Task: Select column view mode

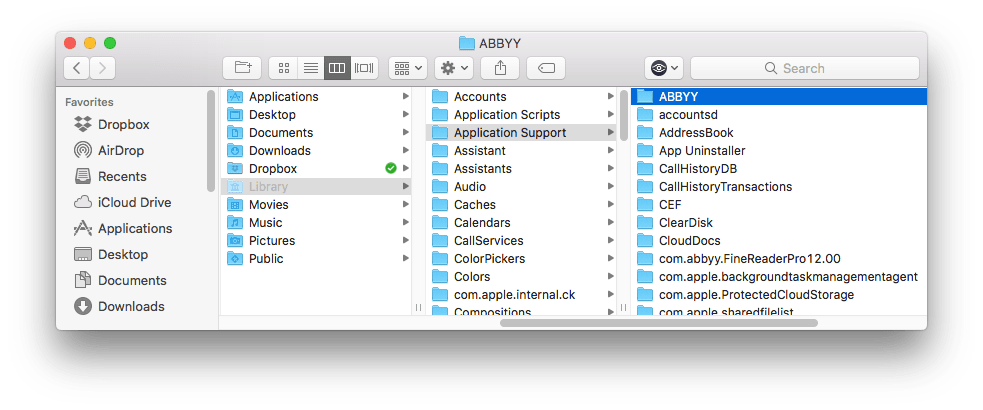Action: [x=337, y=68]
